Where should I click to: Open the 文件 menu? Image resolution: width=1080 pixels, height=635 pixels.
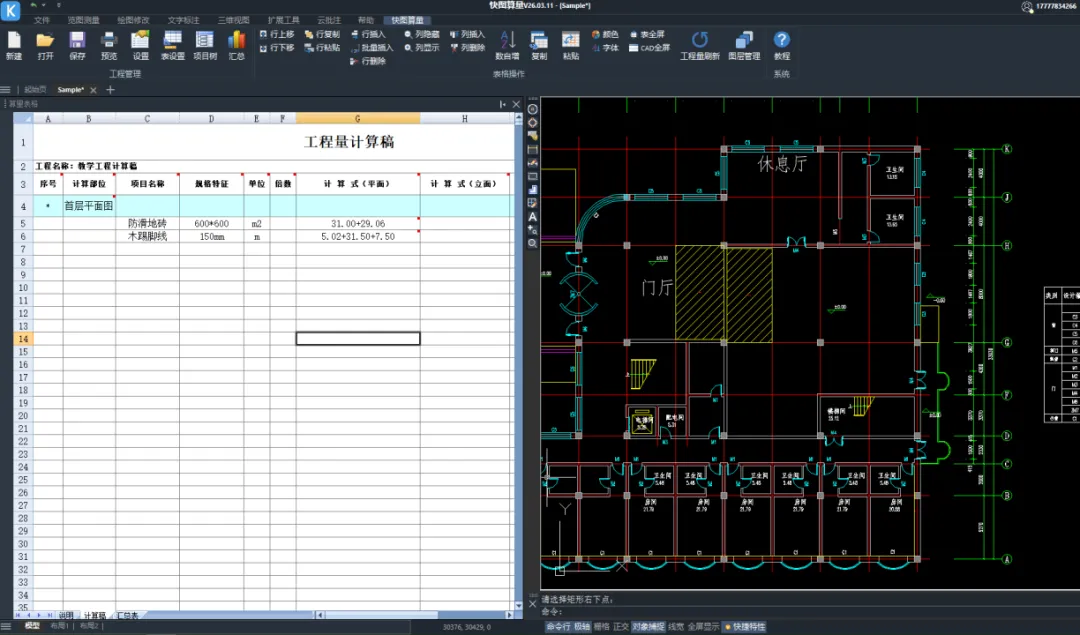[x=42, y=20]
